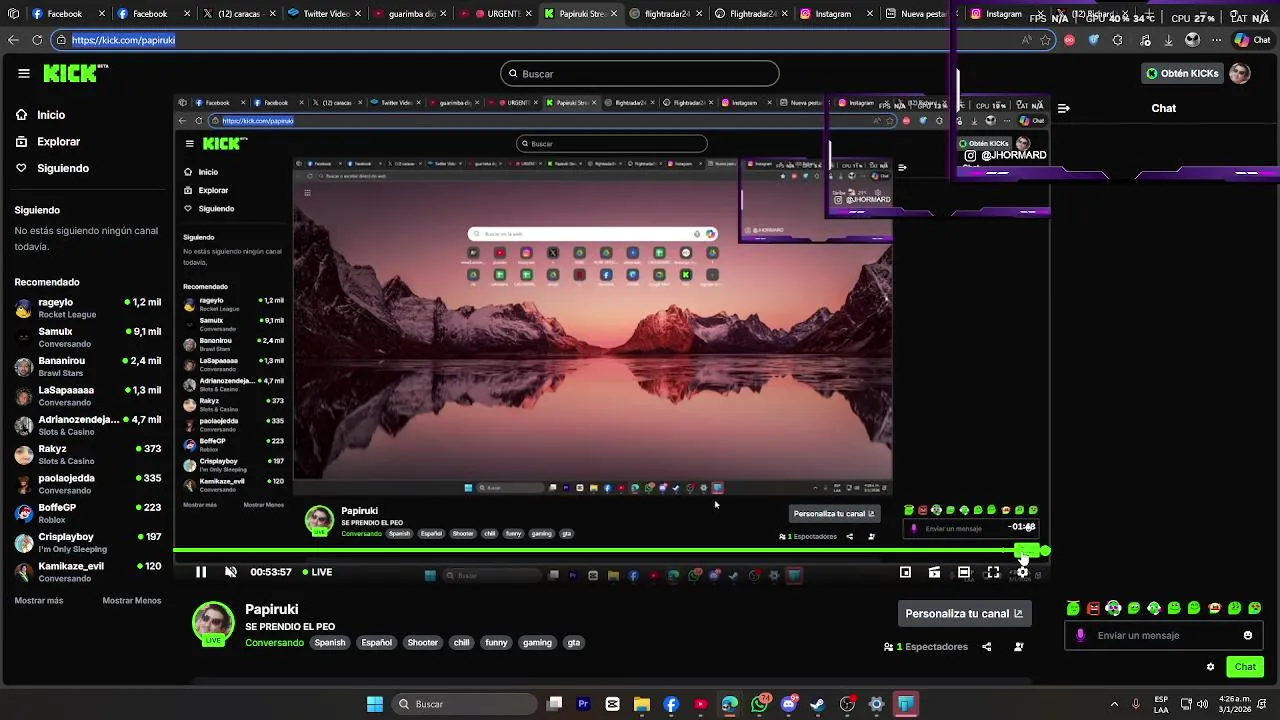Collapse list with Mostrar Menos
This screenshot has height=720, width=1280.
131,601
